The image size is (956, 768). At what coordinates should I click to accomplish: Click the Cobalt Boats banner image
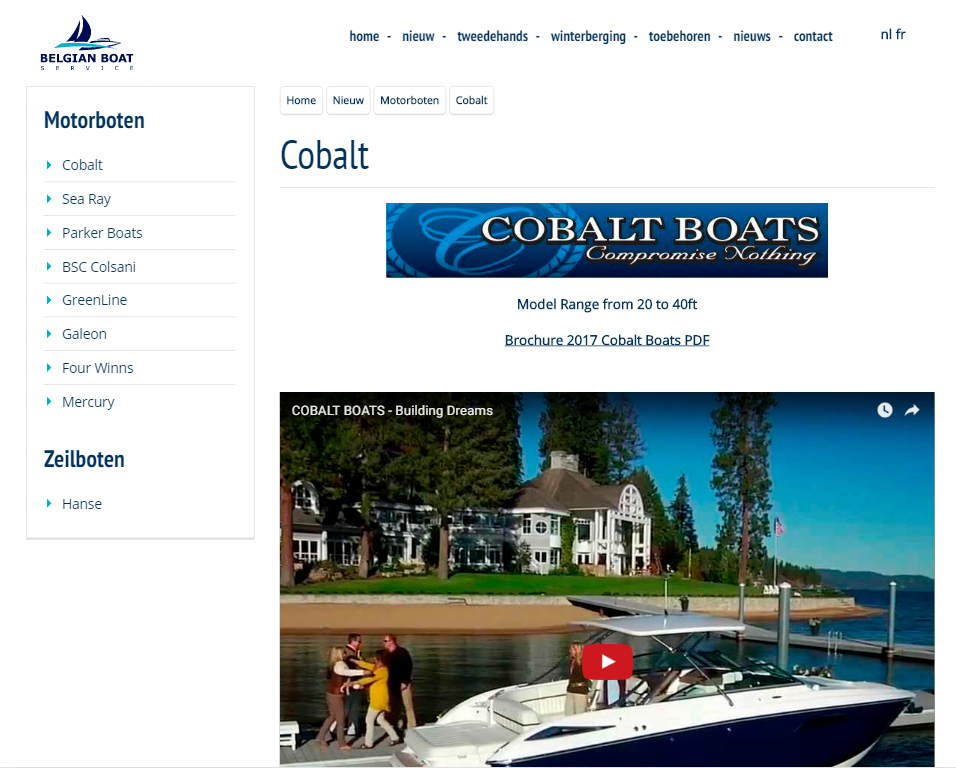click(607, 240)
